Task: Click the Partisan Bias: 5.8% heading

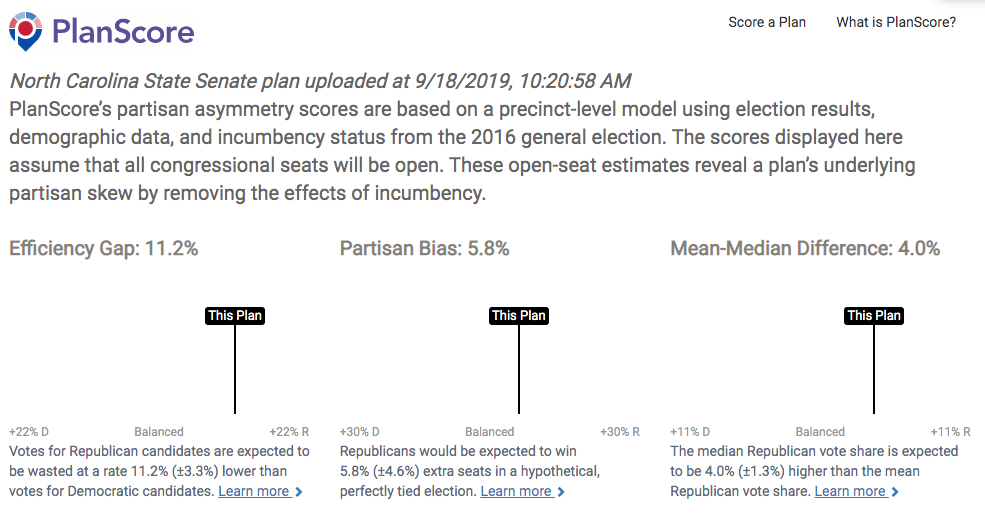Action: 425,249
